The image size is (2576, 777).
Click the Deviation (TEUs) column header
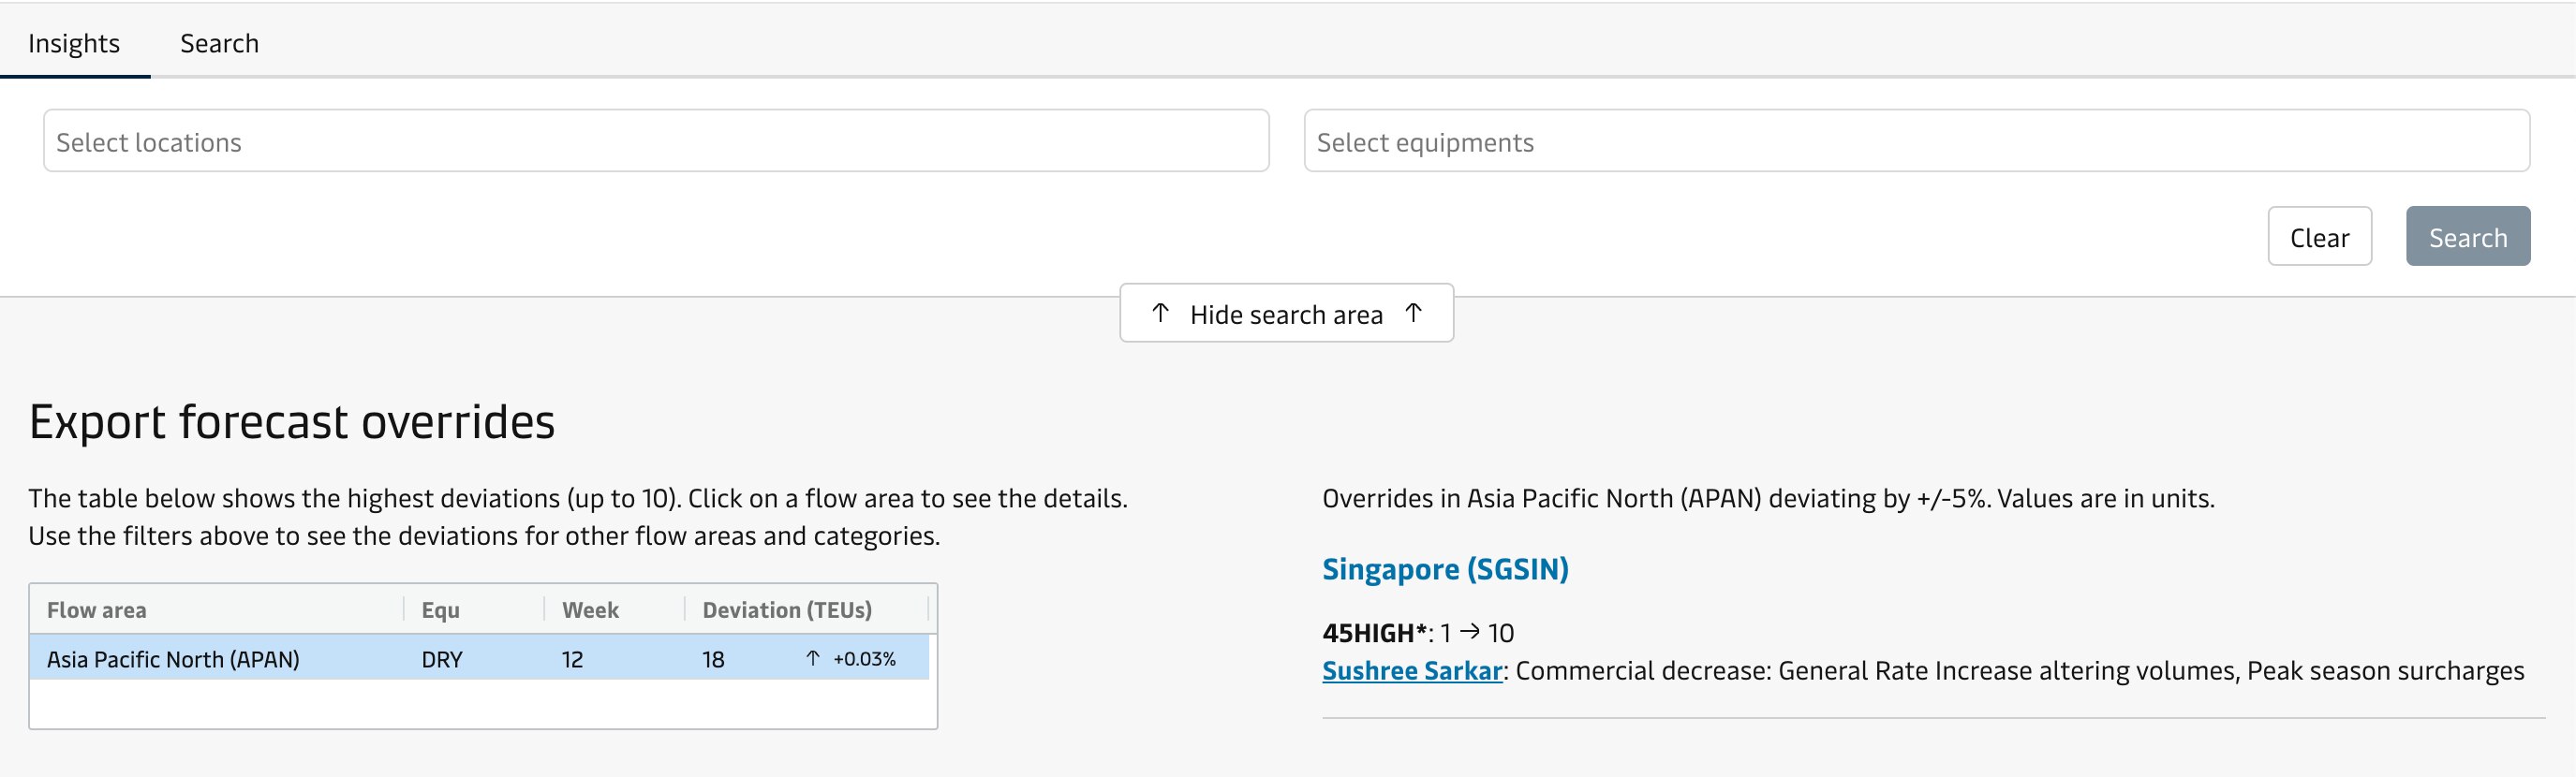point(787,610)
